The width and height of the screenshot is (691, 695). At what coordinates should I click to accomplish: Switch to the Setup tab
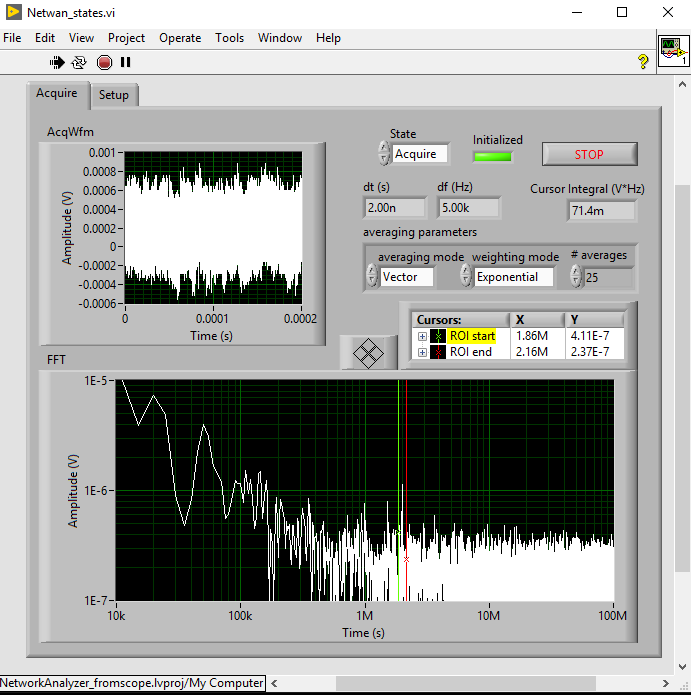point(114,95)
